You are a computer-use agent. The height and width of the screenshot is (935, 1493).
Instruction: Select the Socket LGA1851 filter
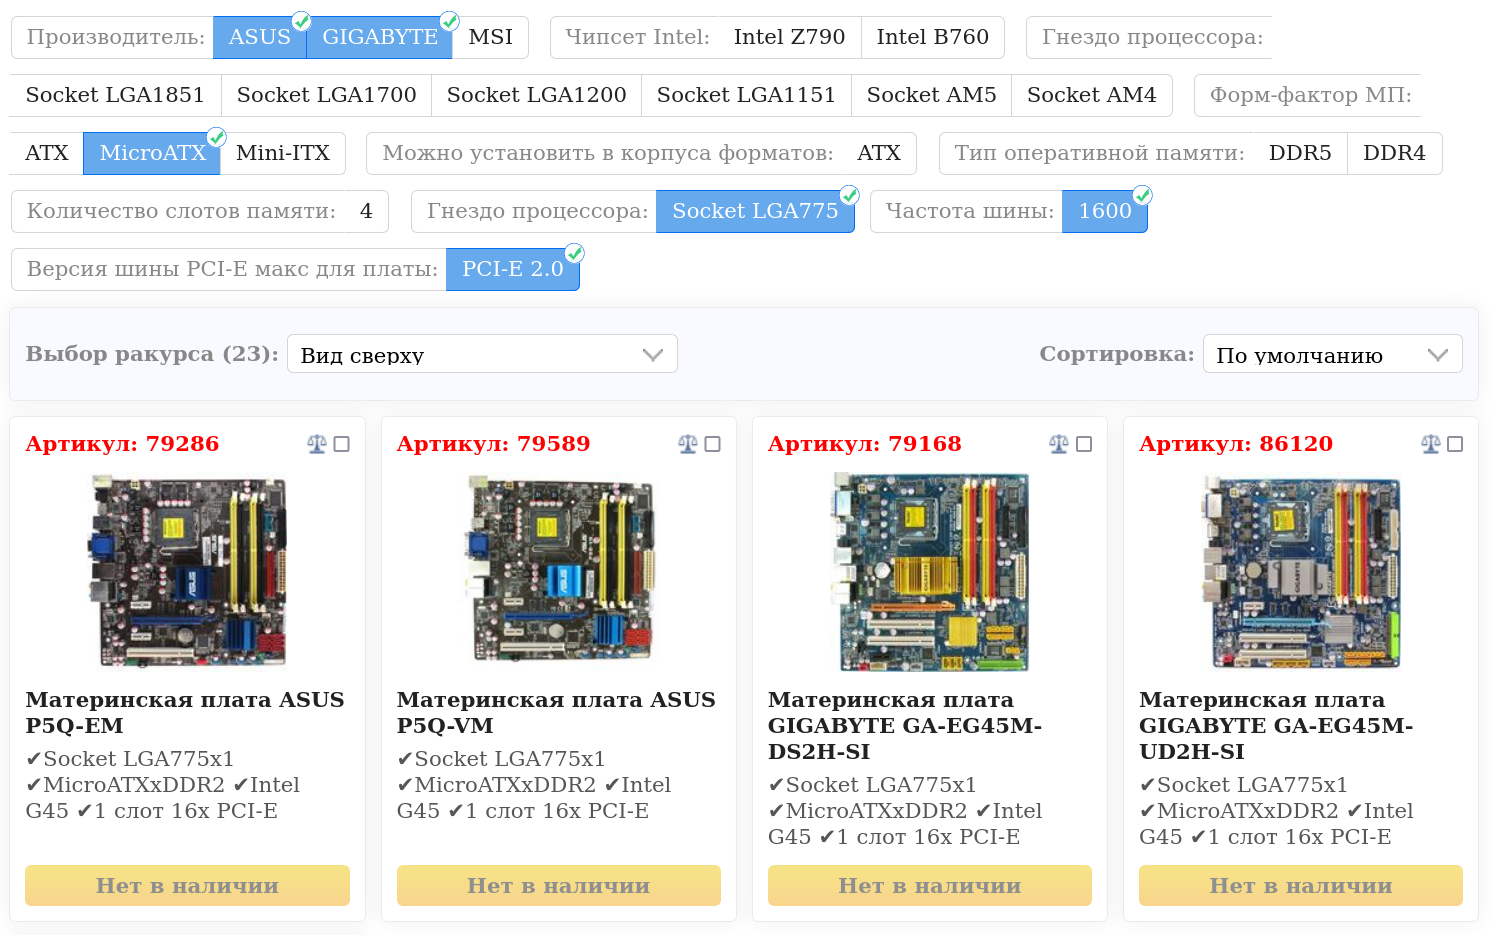click(x=115, y=95)
